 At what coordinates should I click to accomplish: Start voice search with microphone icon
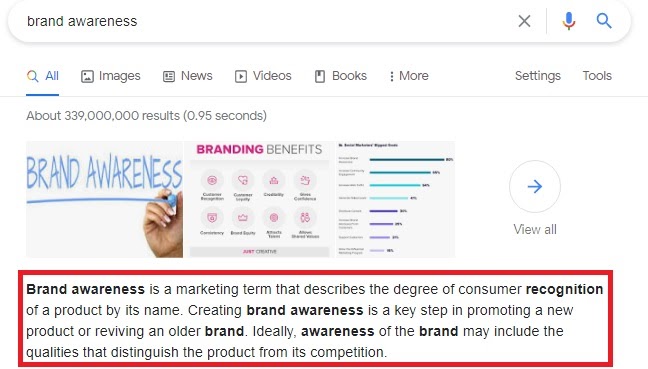(569, 21)
